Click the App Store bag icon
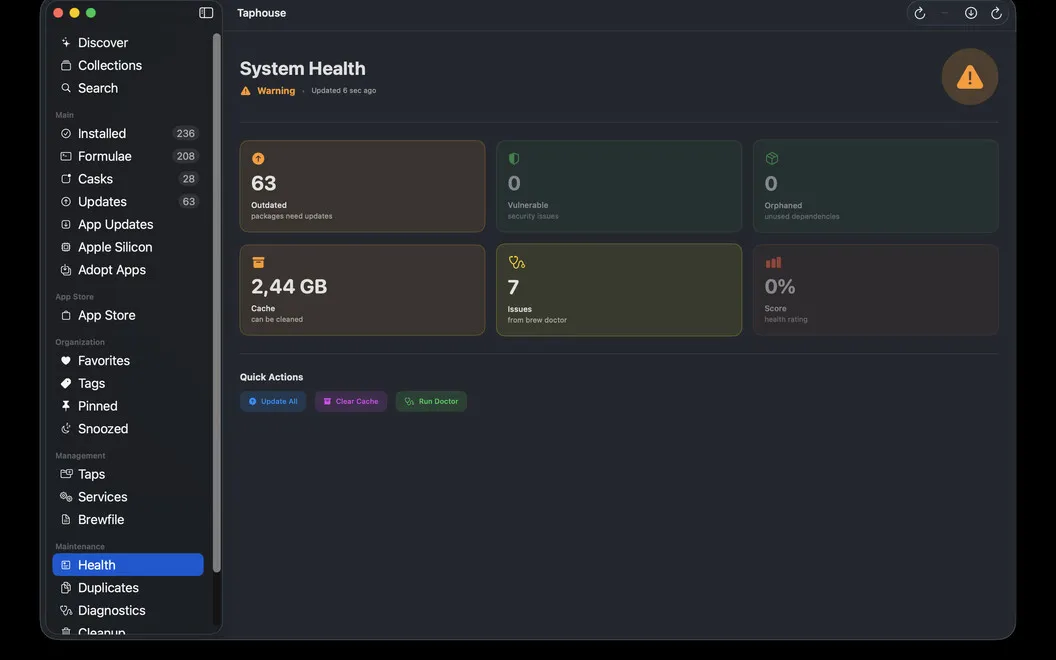The height and width of the screenshot is (660, 1056). tap(66, 315)
